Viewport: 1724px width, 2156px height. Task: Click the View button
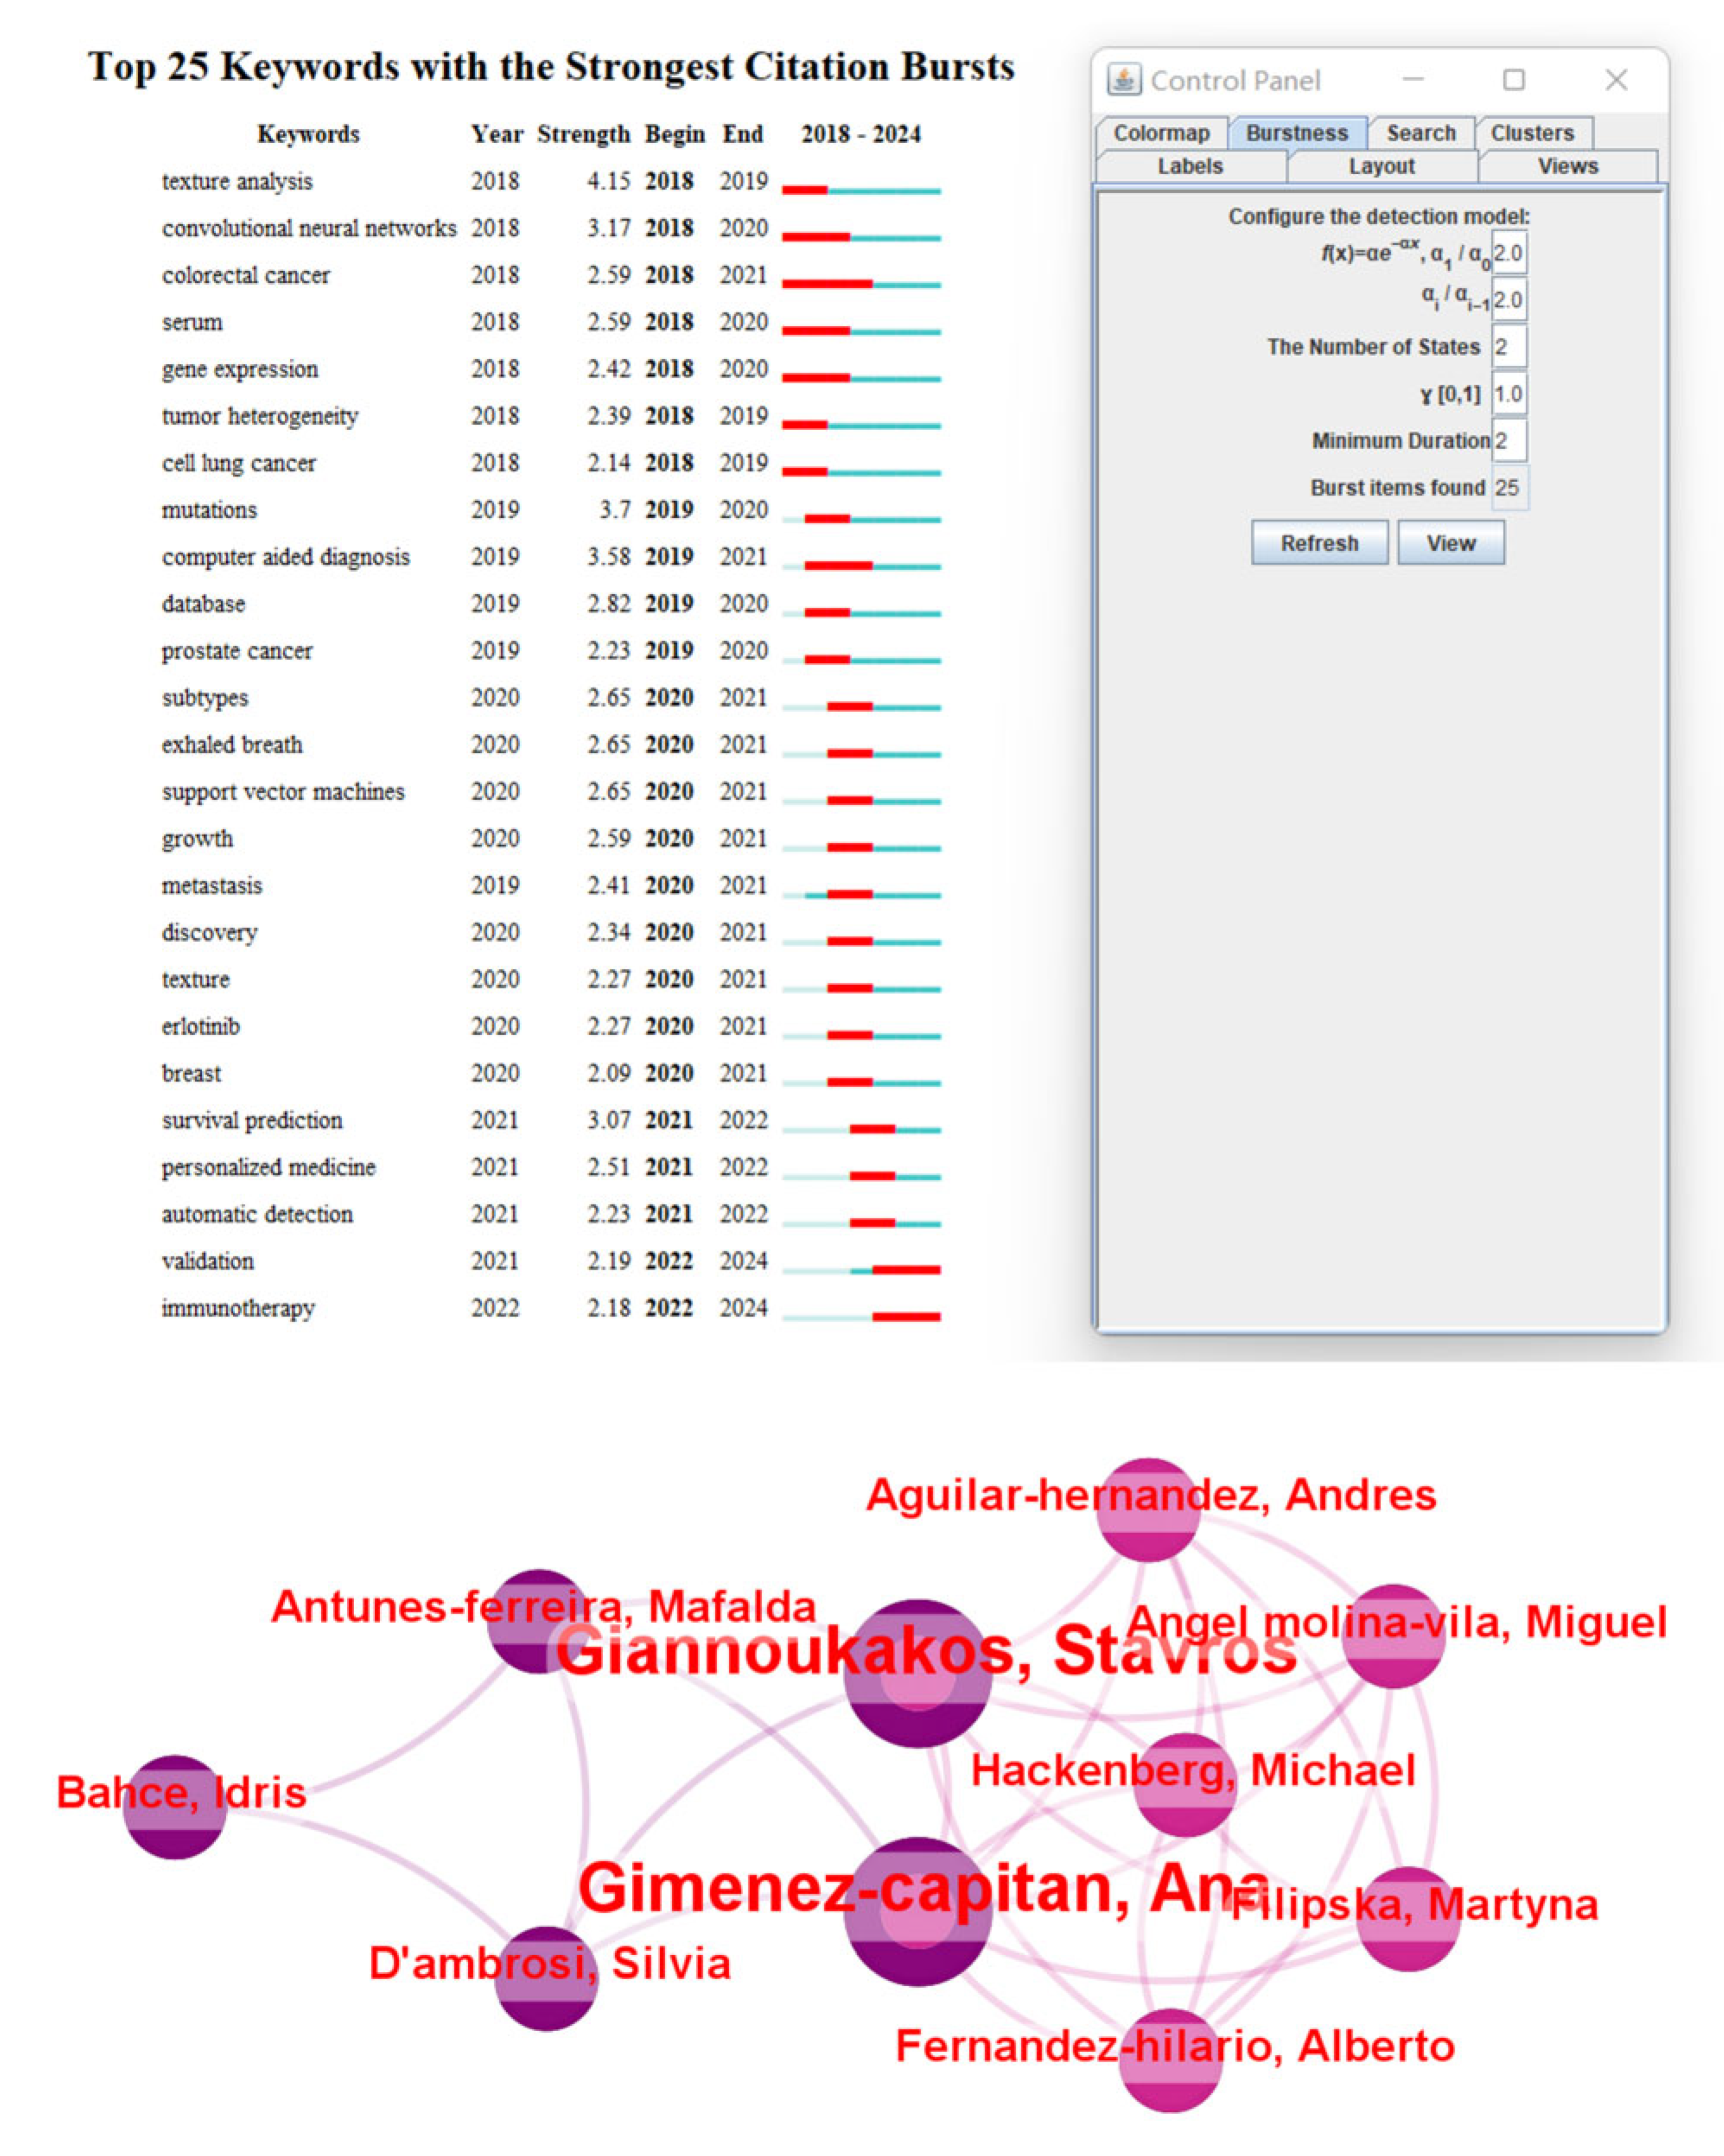1450,543
